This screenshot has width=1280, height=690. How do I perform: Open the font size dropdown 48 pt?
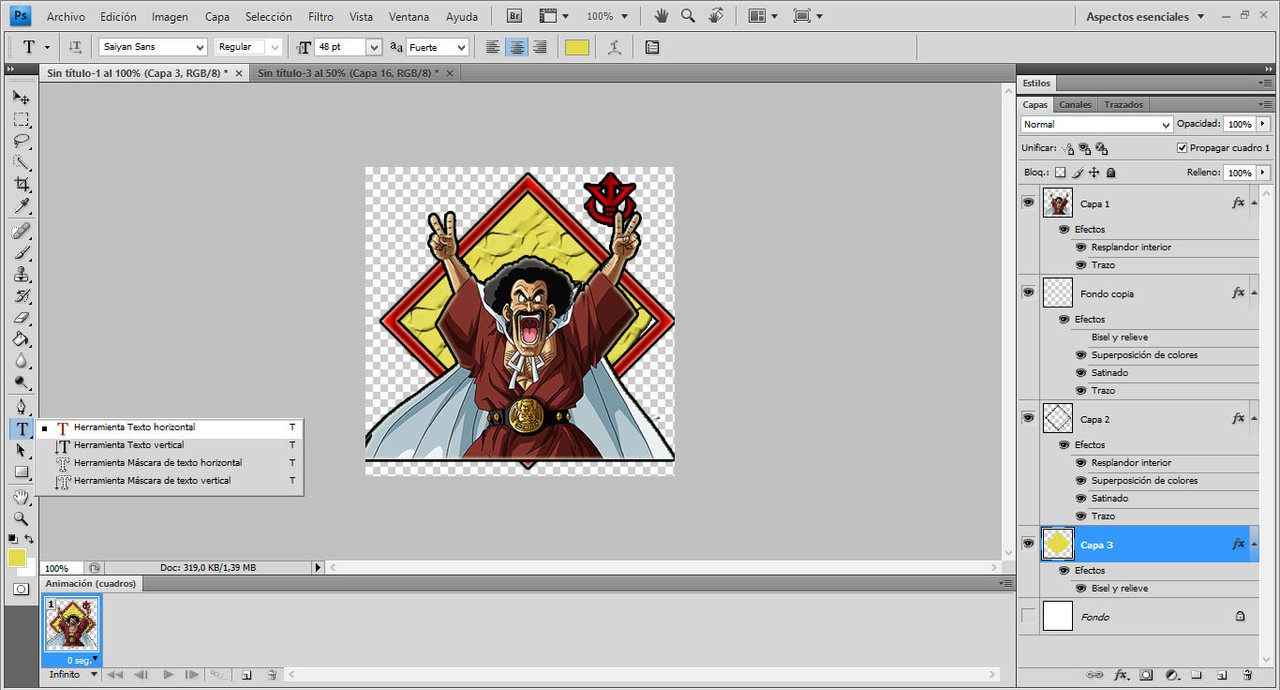(374, 47)
